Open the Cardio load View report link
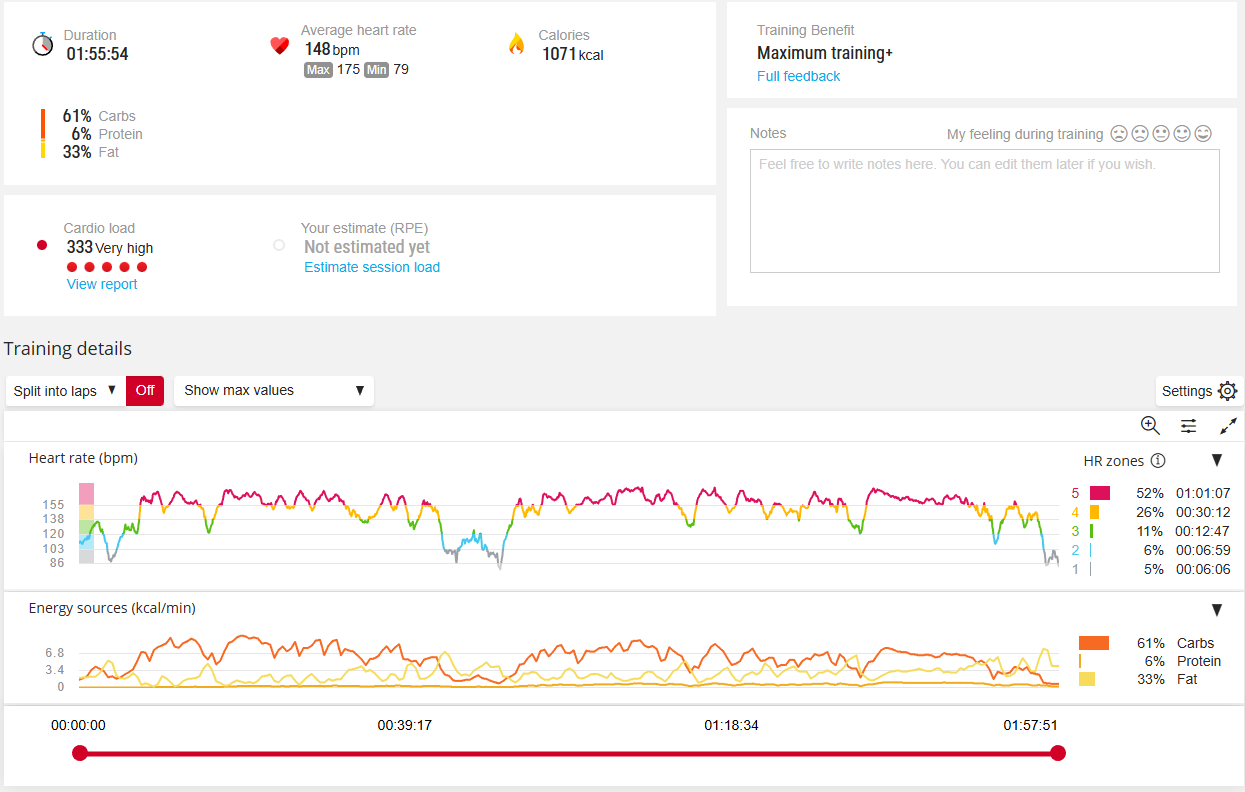The image size is (1245, 792). click(x=102, y=284)
